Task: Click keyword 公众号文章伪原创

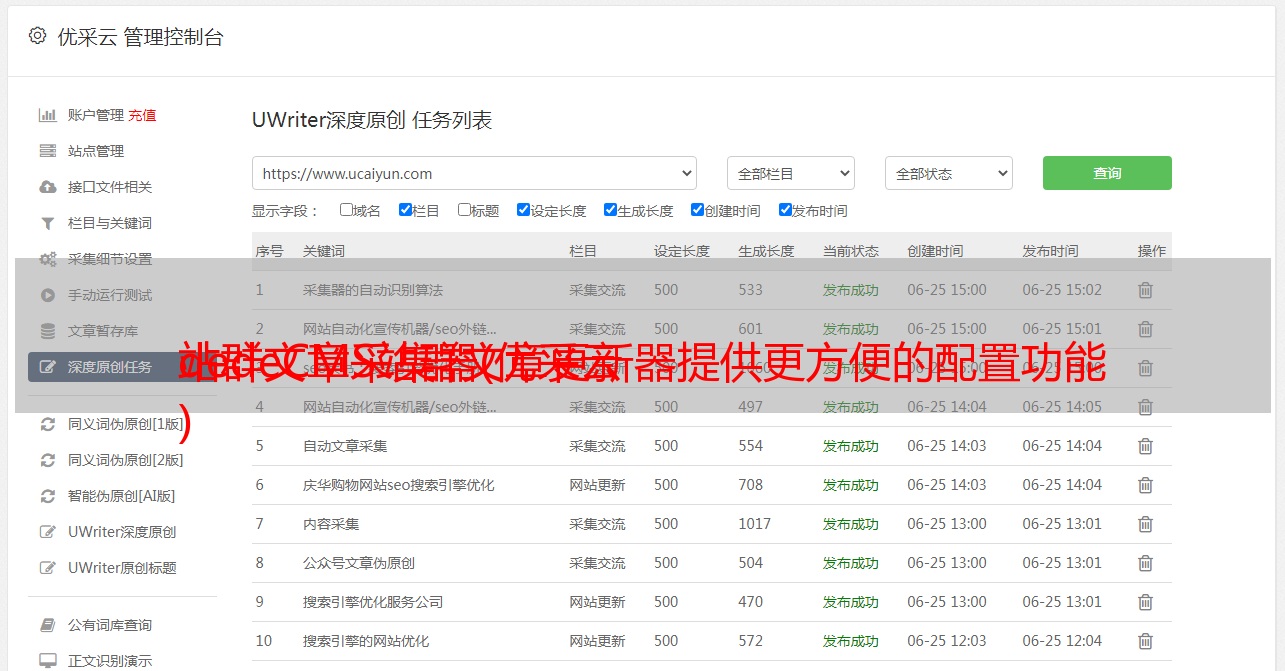Action: click(359, 563)
